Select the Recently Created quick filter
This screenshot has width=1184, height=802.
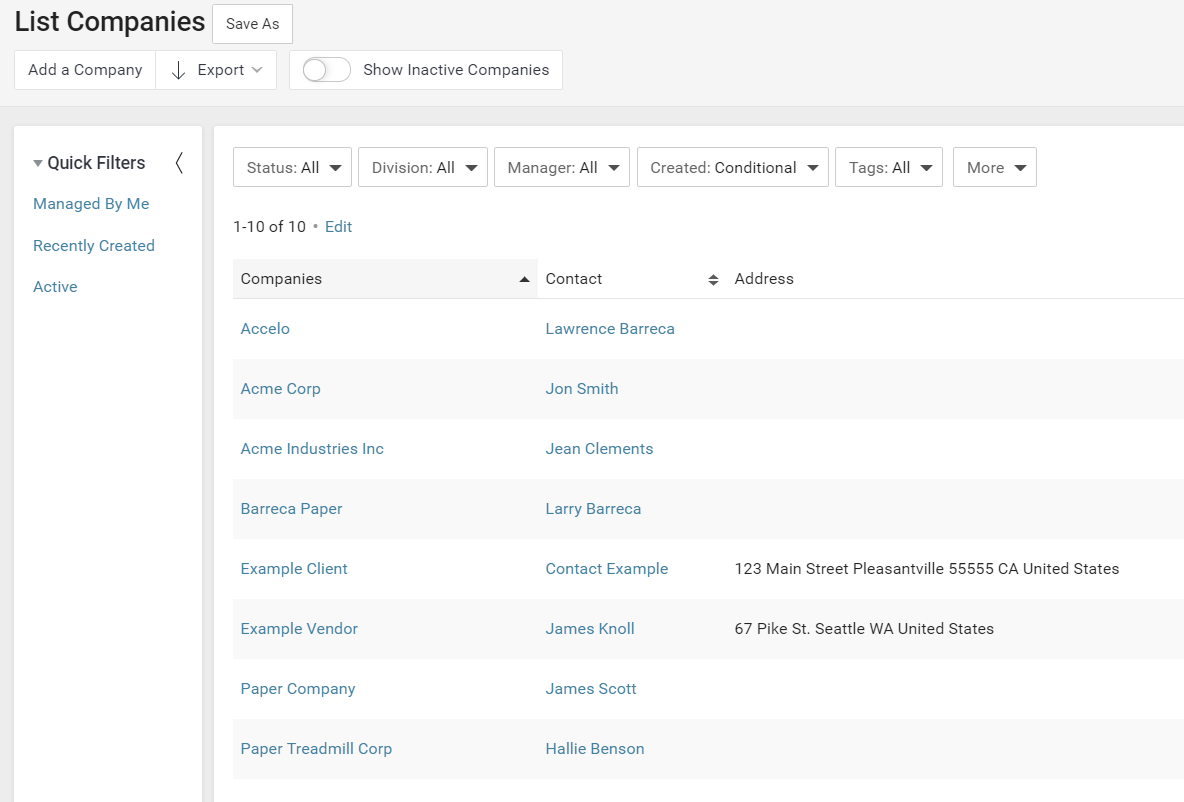pyautogui.click(x=93, y=245)
